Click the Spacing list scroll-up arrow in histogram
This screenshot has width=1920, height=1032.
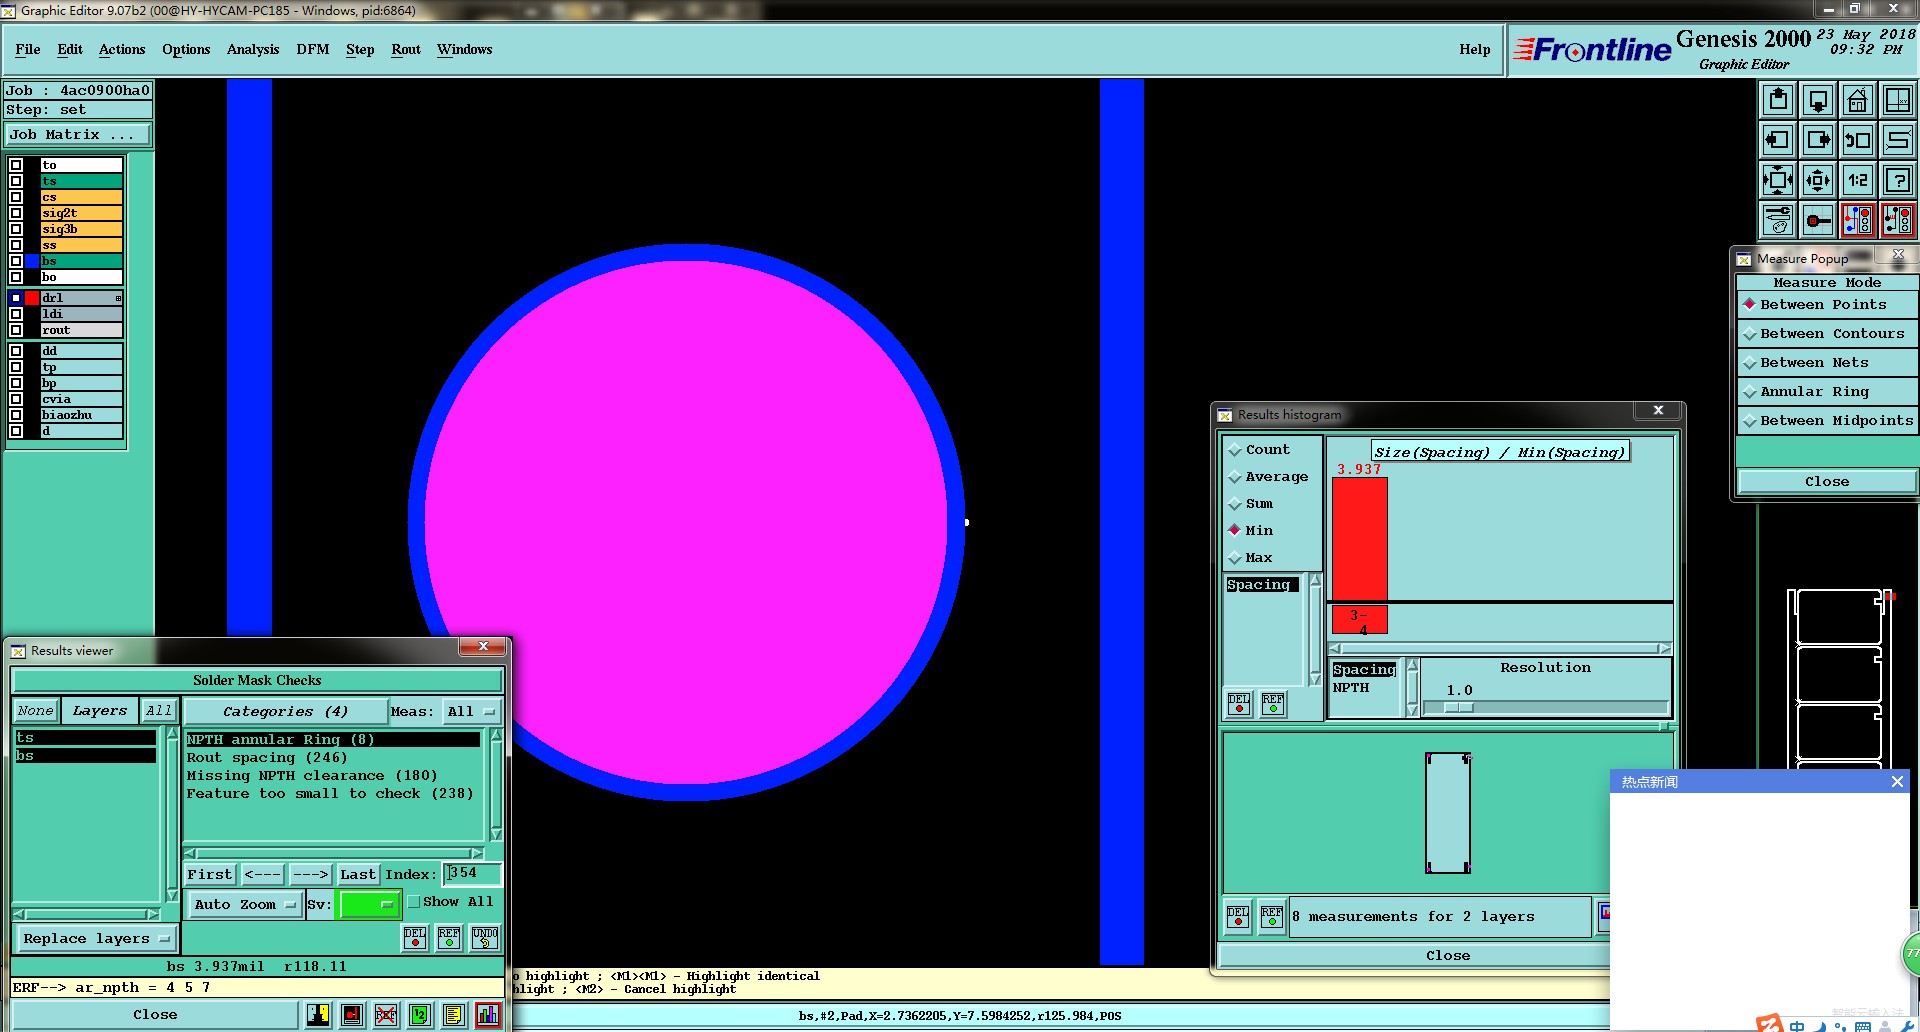click(1315, 581)
